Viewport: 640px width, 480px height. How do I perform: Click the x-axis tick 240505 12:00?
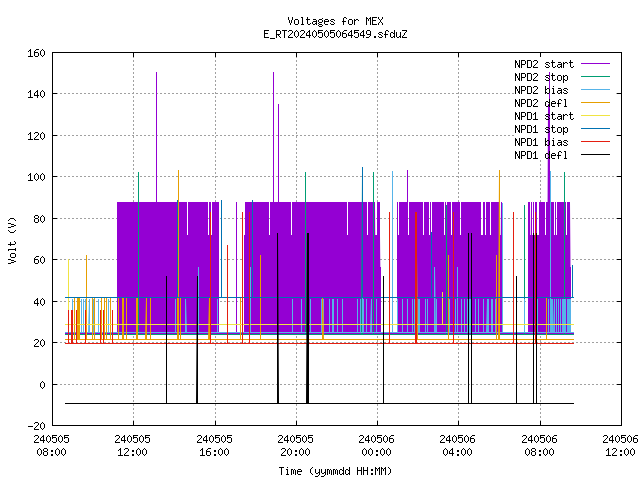(133, 446)
